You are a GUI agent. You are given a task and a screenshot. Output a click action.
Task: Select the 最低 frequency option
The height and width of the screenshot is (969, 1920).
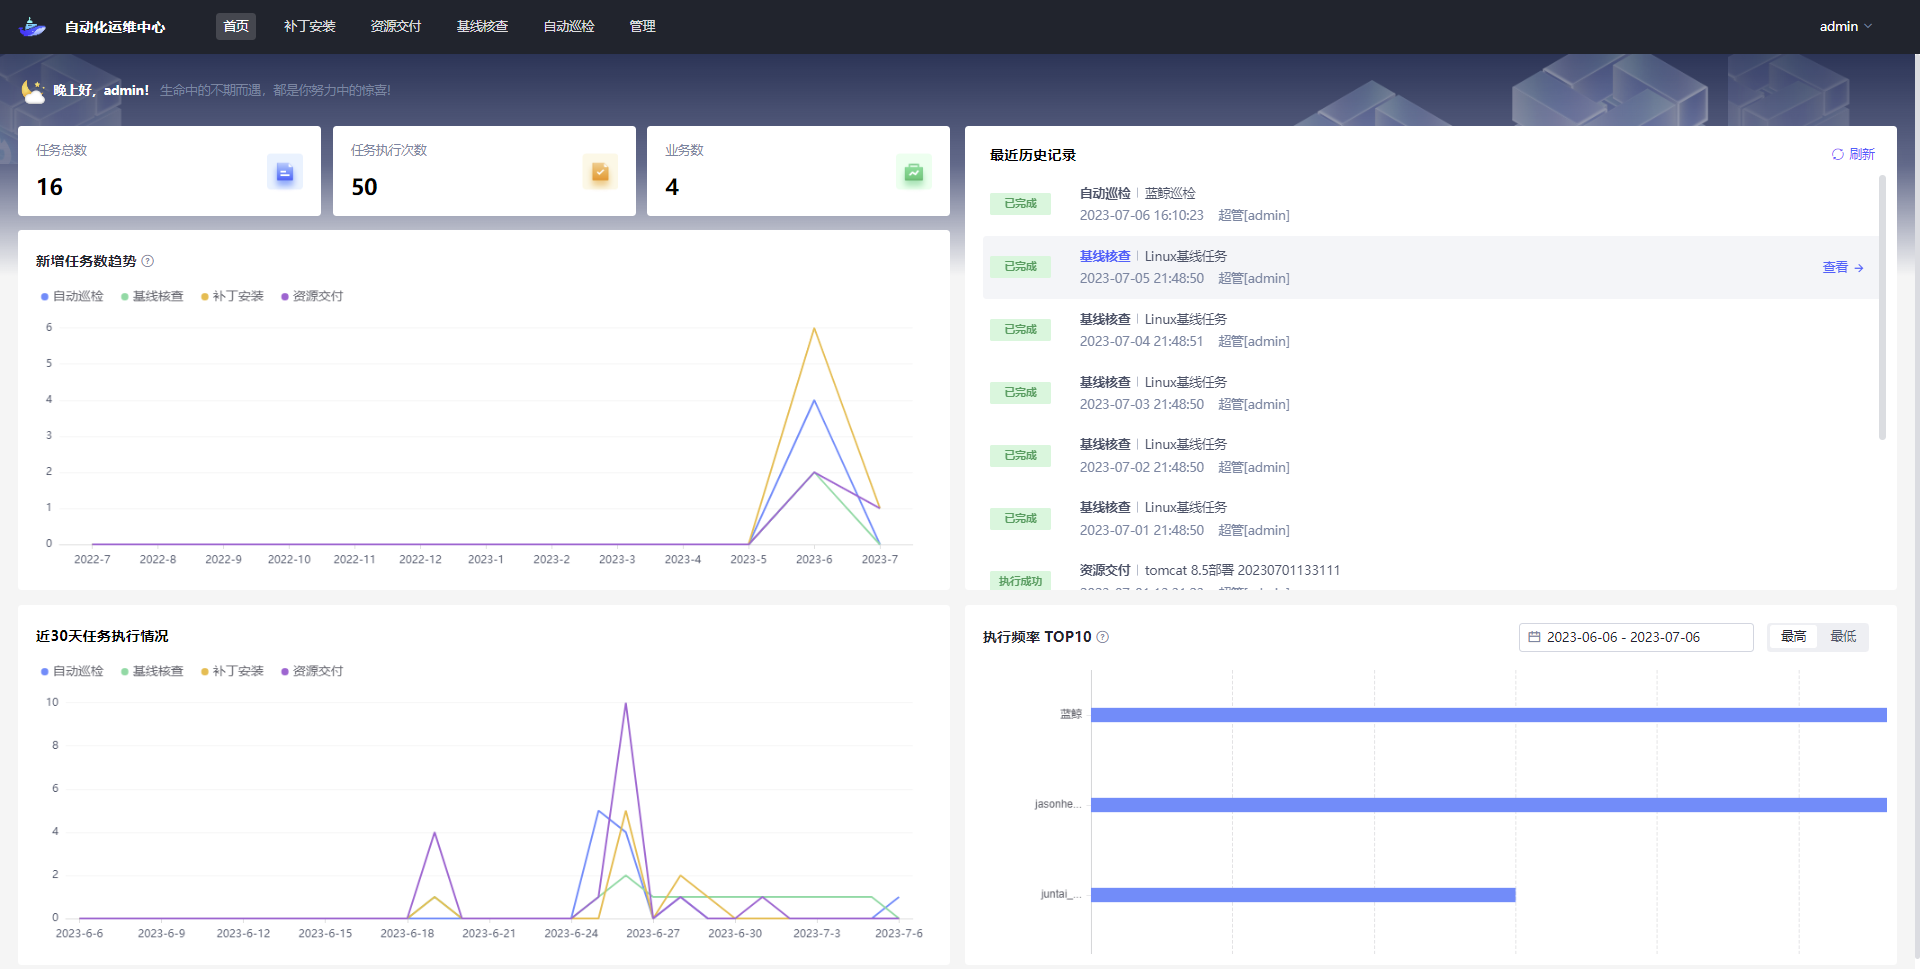(1843, 637)
